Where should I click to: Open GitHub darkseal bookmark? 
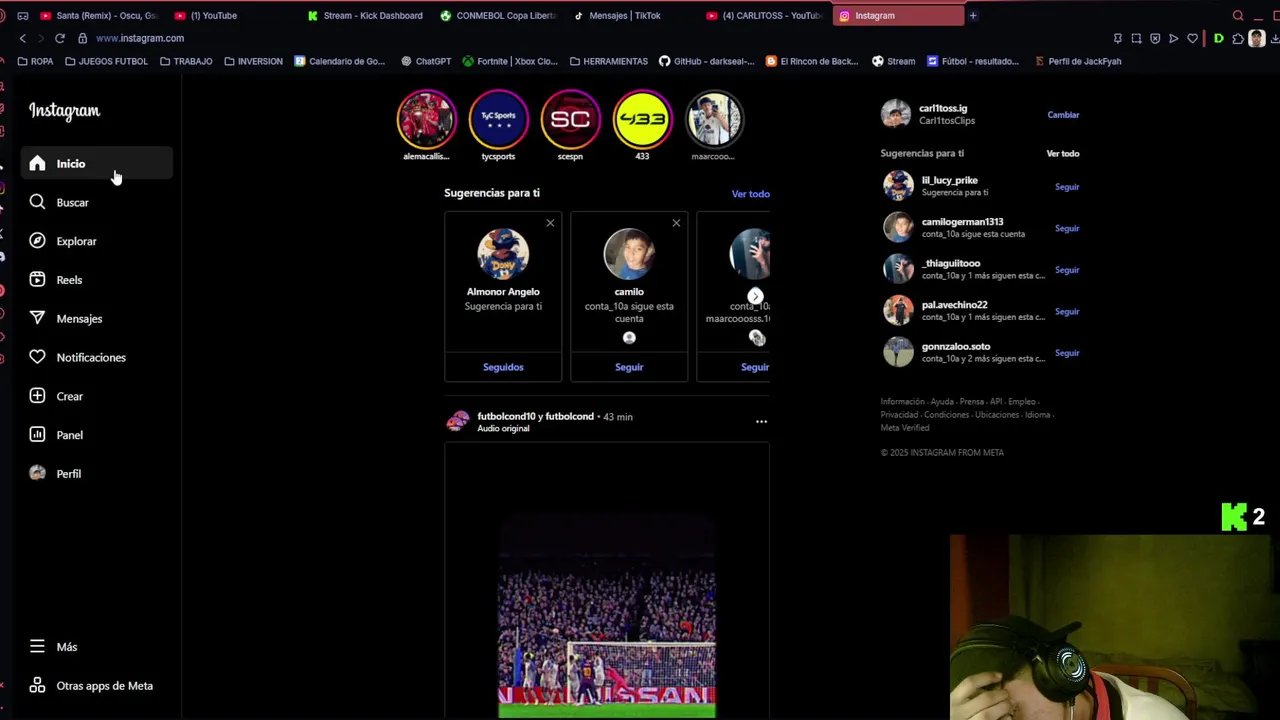click(707, 61)
